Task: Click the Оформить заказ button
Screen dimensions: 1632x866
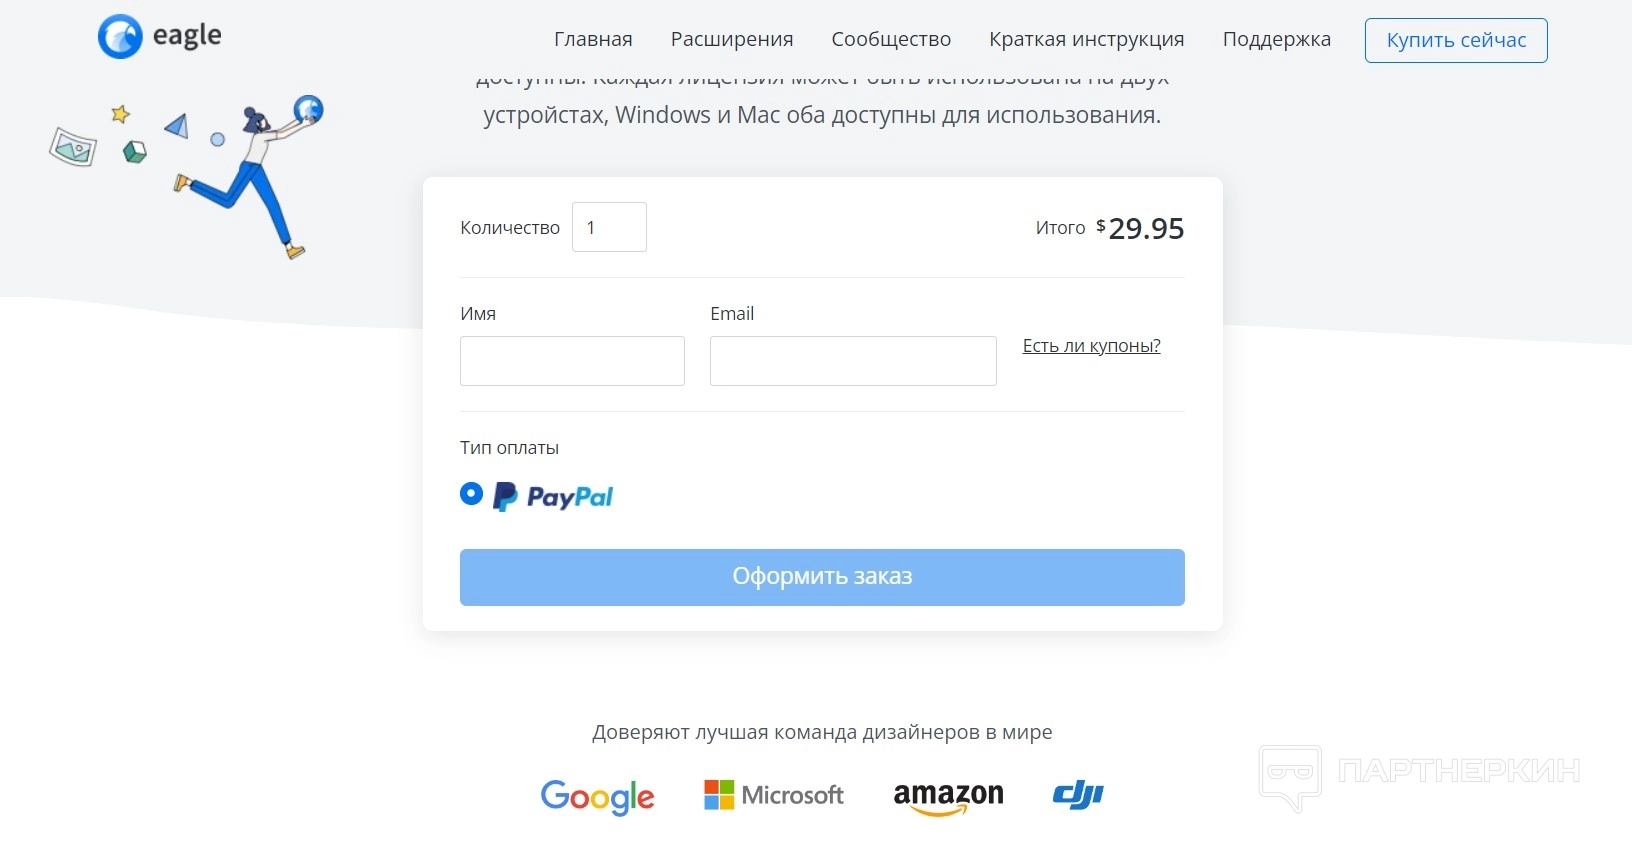Action: [x=822, y=577]
